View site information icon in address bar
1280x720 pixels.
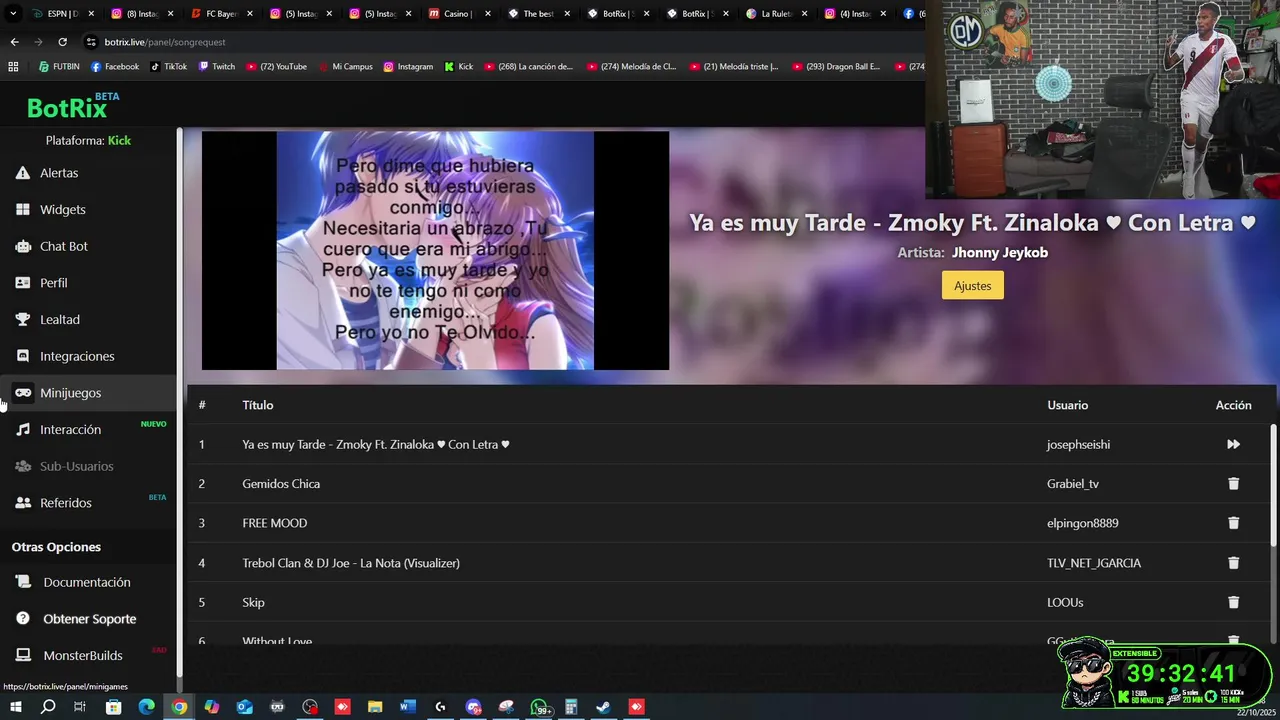click(91, 42)
